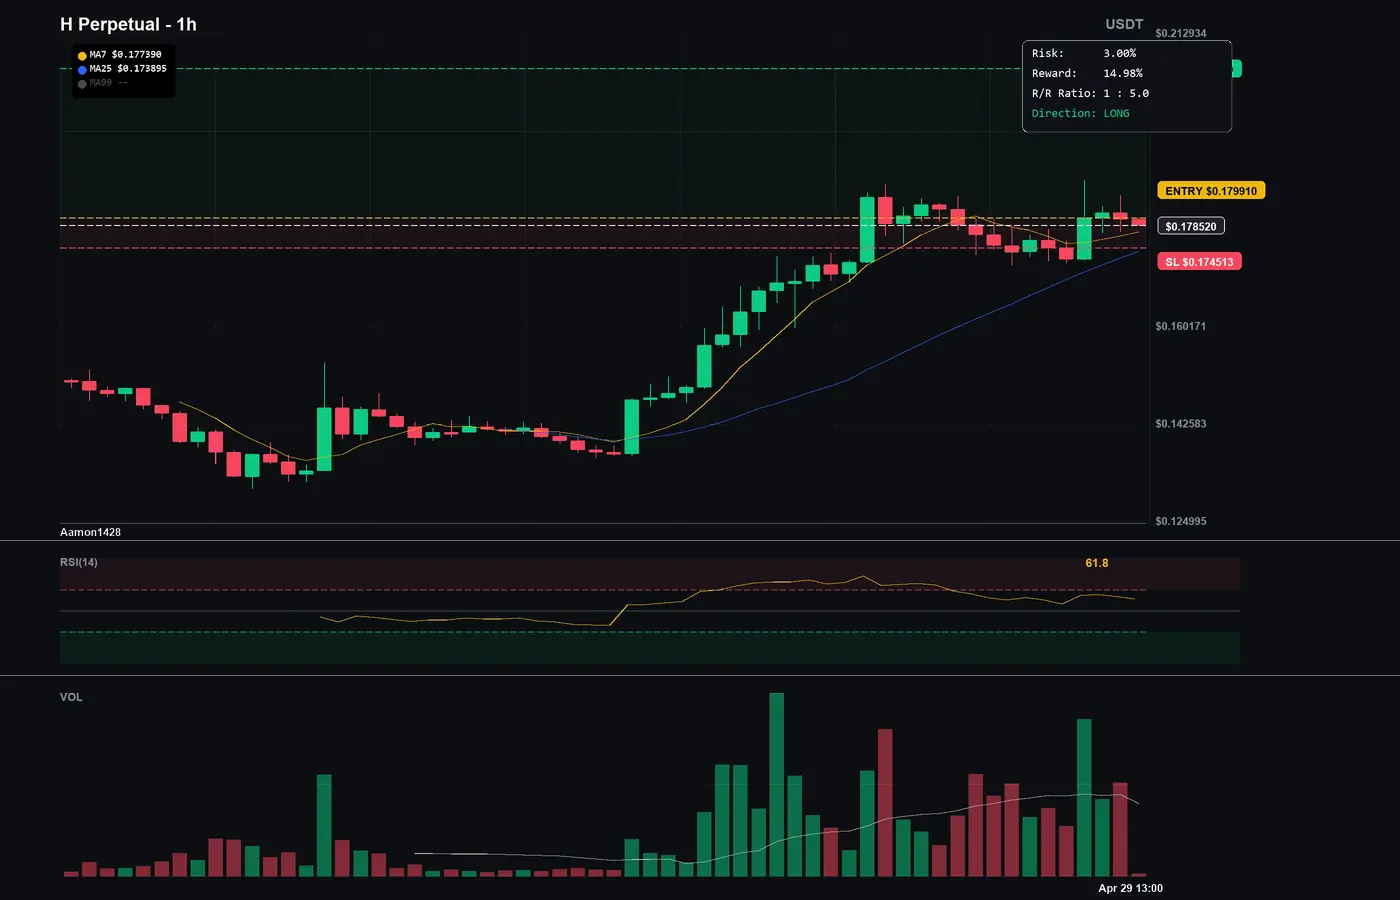Viewport: 1400px width, 900px height.
Task: Click the Reward 14.98% row
Action: 1087,73
